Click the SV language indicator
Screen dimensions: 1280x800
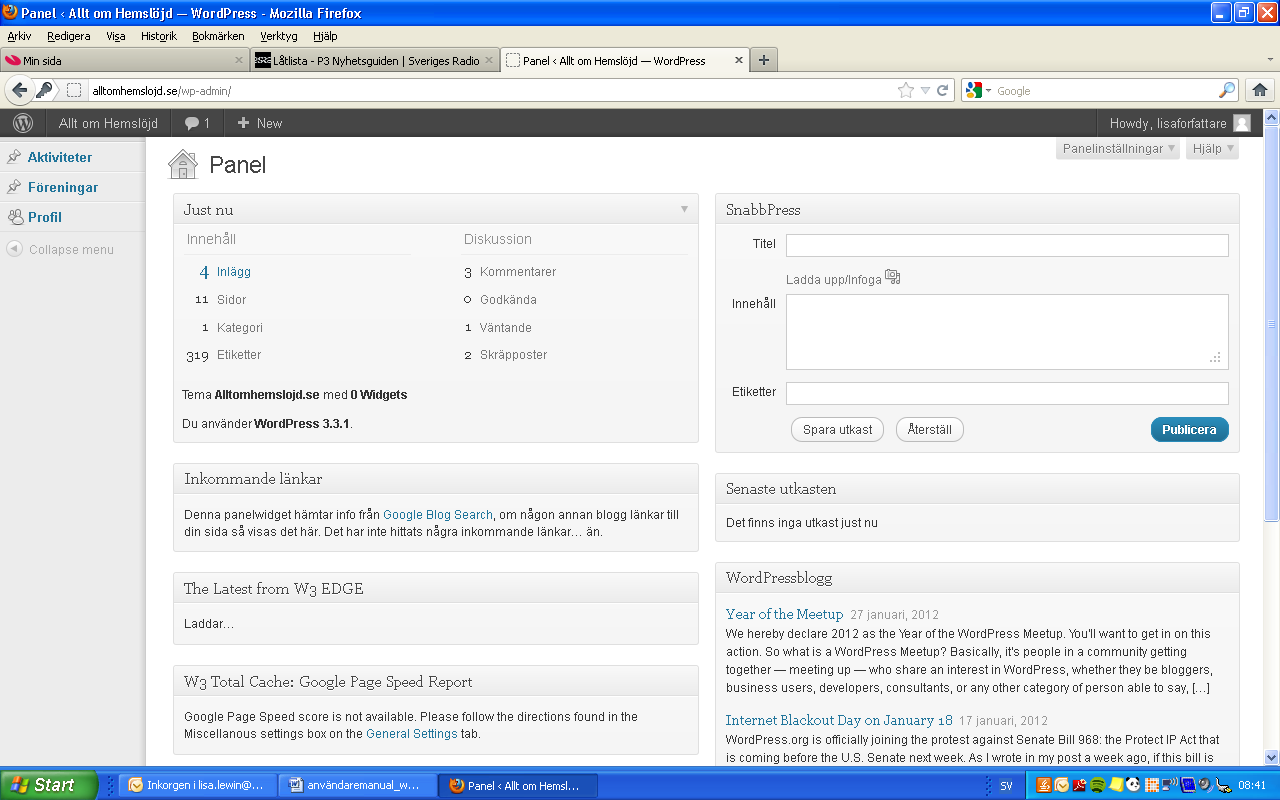1006,785
